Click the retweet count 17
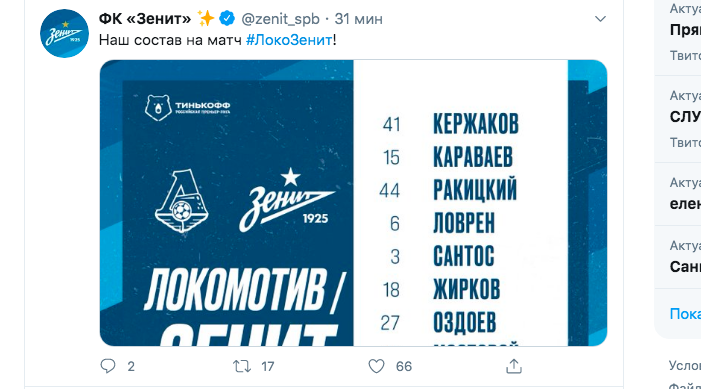The width and height of the screenshot is (701, 389). pos(268,367)
